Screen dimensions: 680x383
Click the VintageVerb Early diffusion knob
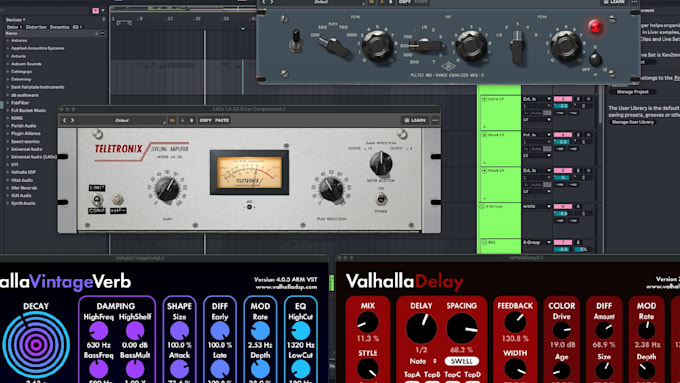point(220,331)
